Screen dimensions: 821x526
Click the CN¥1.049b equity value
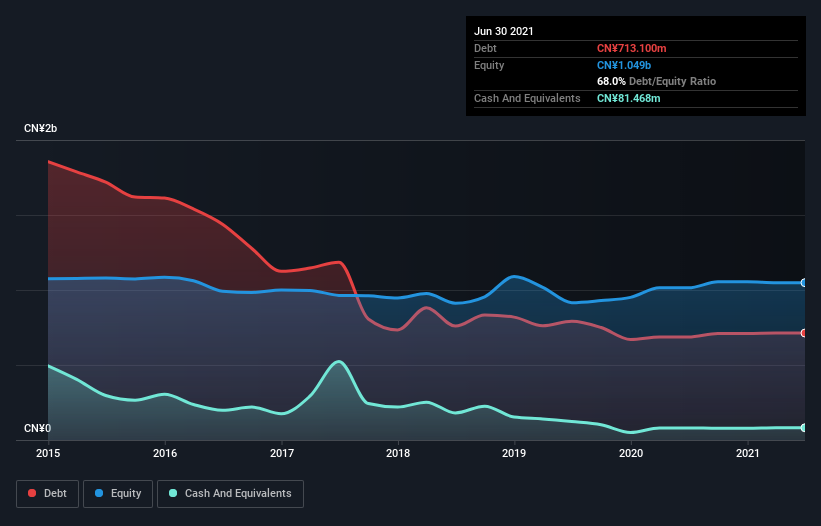click(x=624, y=65)
